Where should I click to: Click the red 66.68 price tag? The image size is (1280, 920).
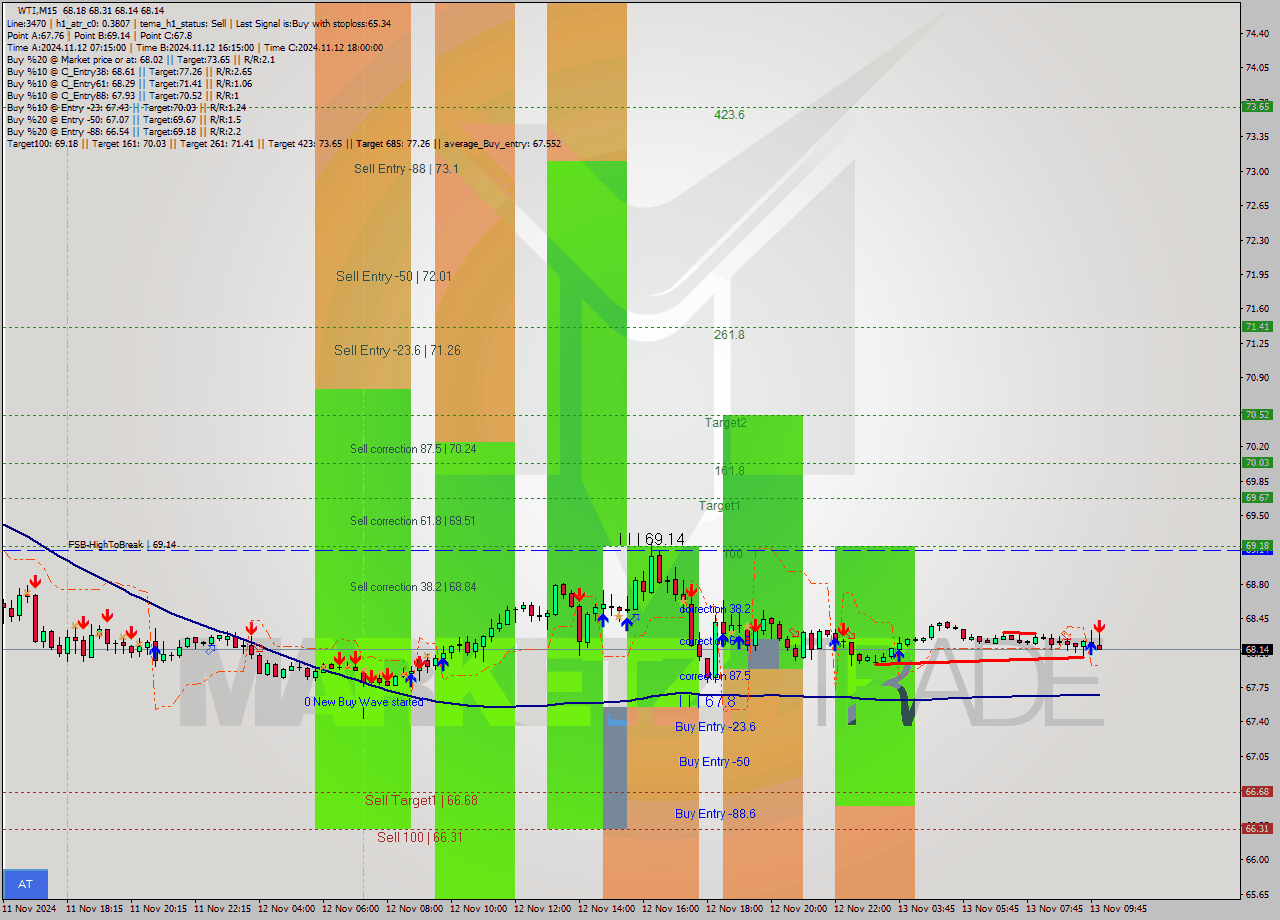pos(1256,792)
